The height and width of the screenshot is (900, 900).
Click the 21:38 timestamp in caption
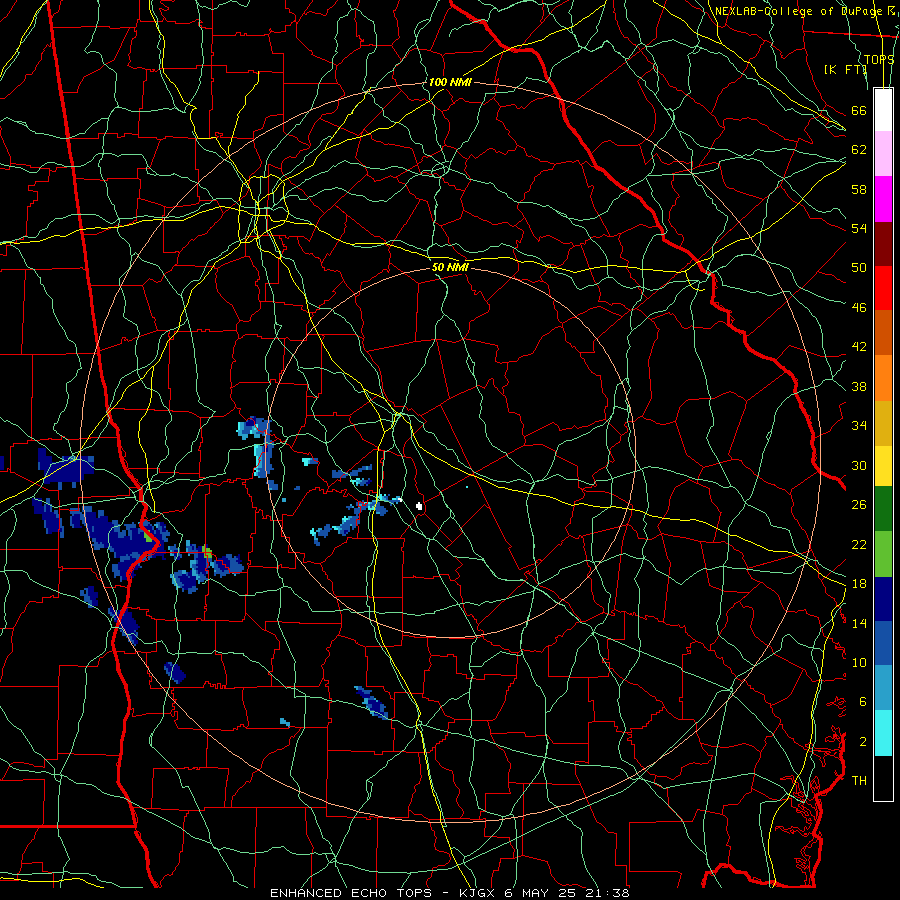pyautogui.click(x=608, y=893)
